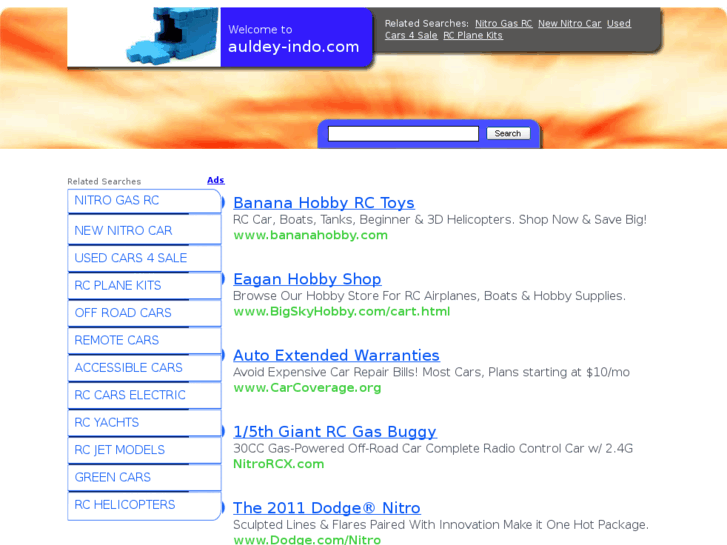Open New Nitro Car link in header

pos(569,23)
